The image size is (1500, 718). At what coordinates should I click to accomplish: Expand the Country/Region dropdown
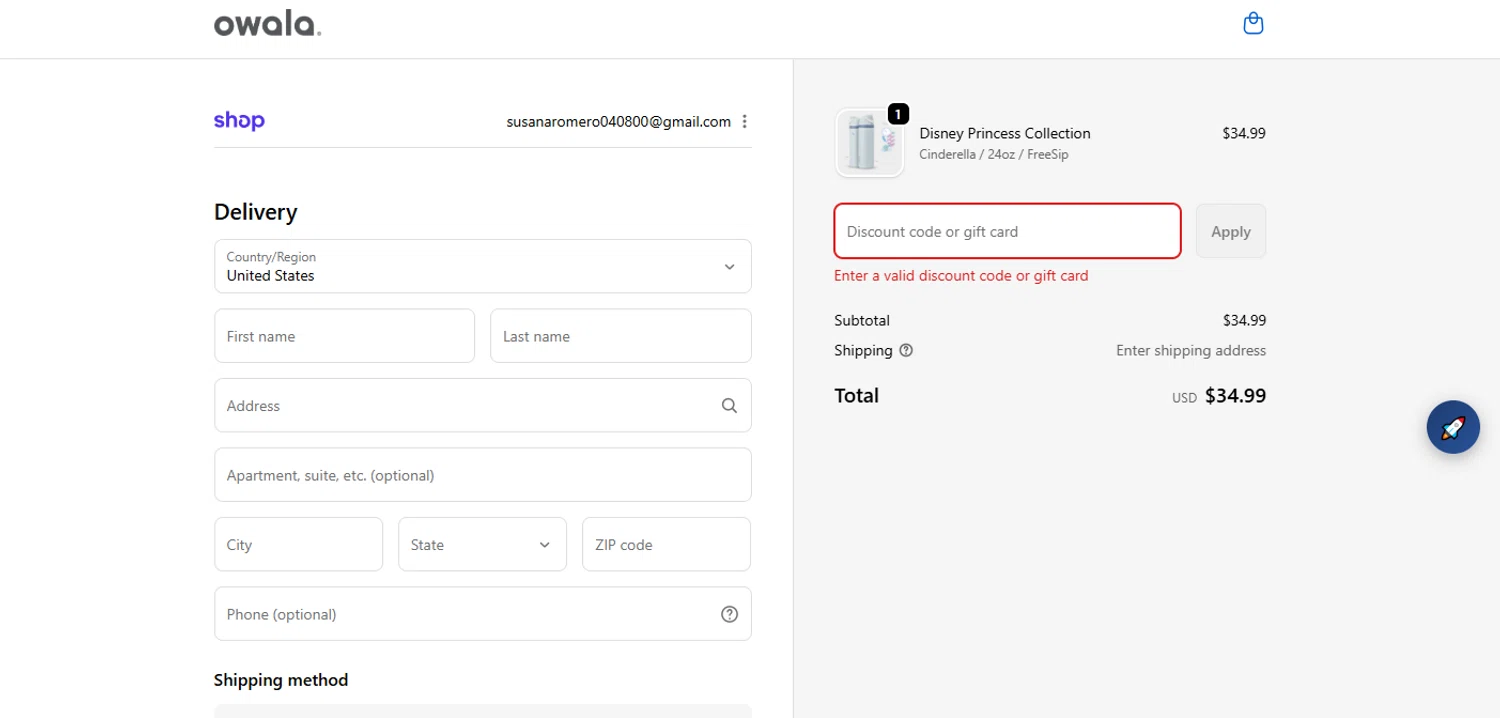pos(483,266)
